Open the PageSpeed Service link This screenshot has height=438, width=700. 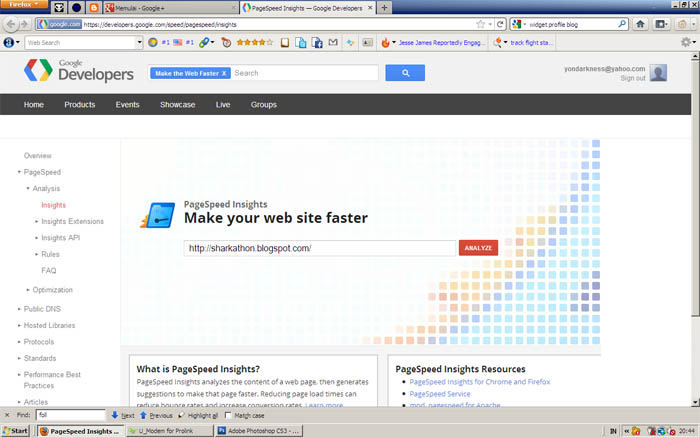tap(440, 394)
